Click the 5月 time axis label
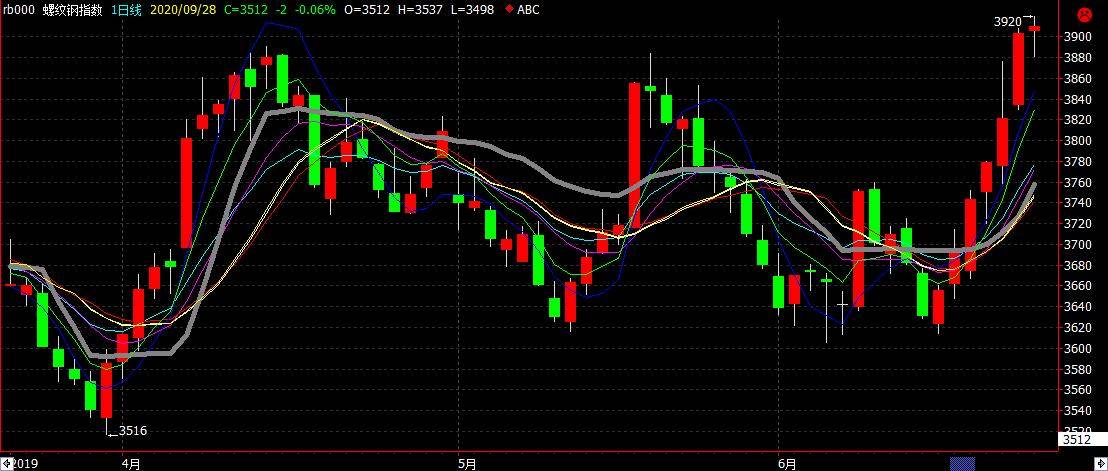The height and width of the screenshot is (471, 1108). 467,464
